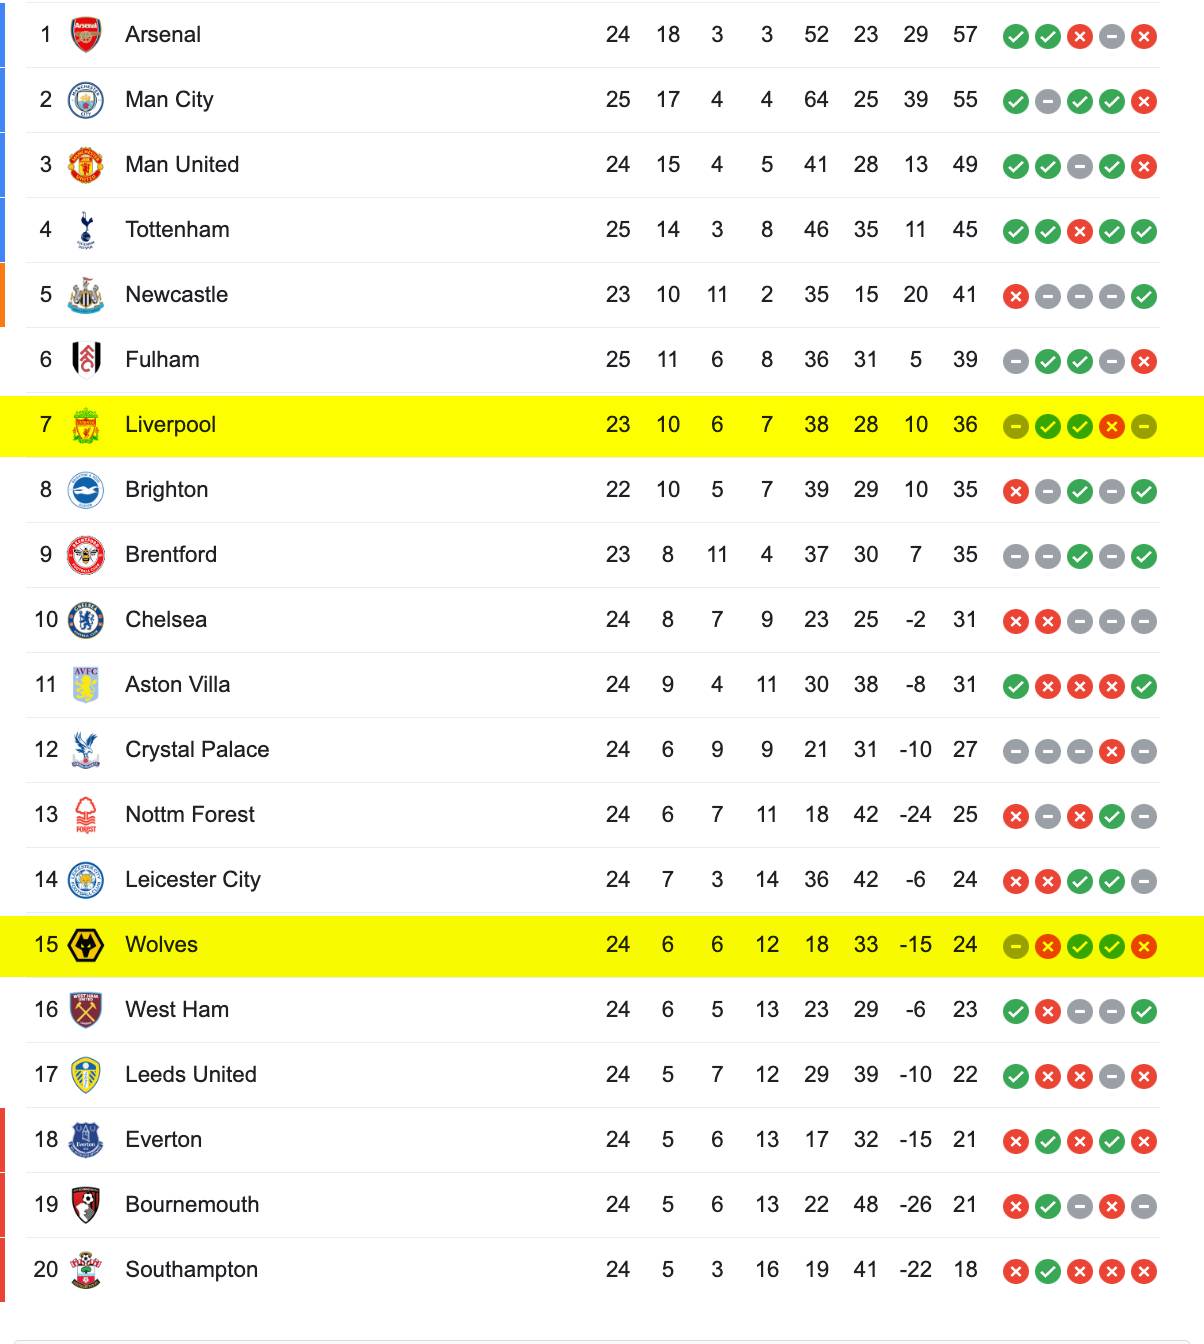Click Crystal Palace's red loss form icon

(1112, 752)
